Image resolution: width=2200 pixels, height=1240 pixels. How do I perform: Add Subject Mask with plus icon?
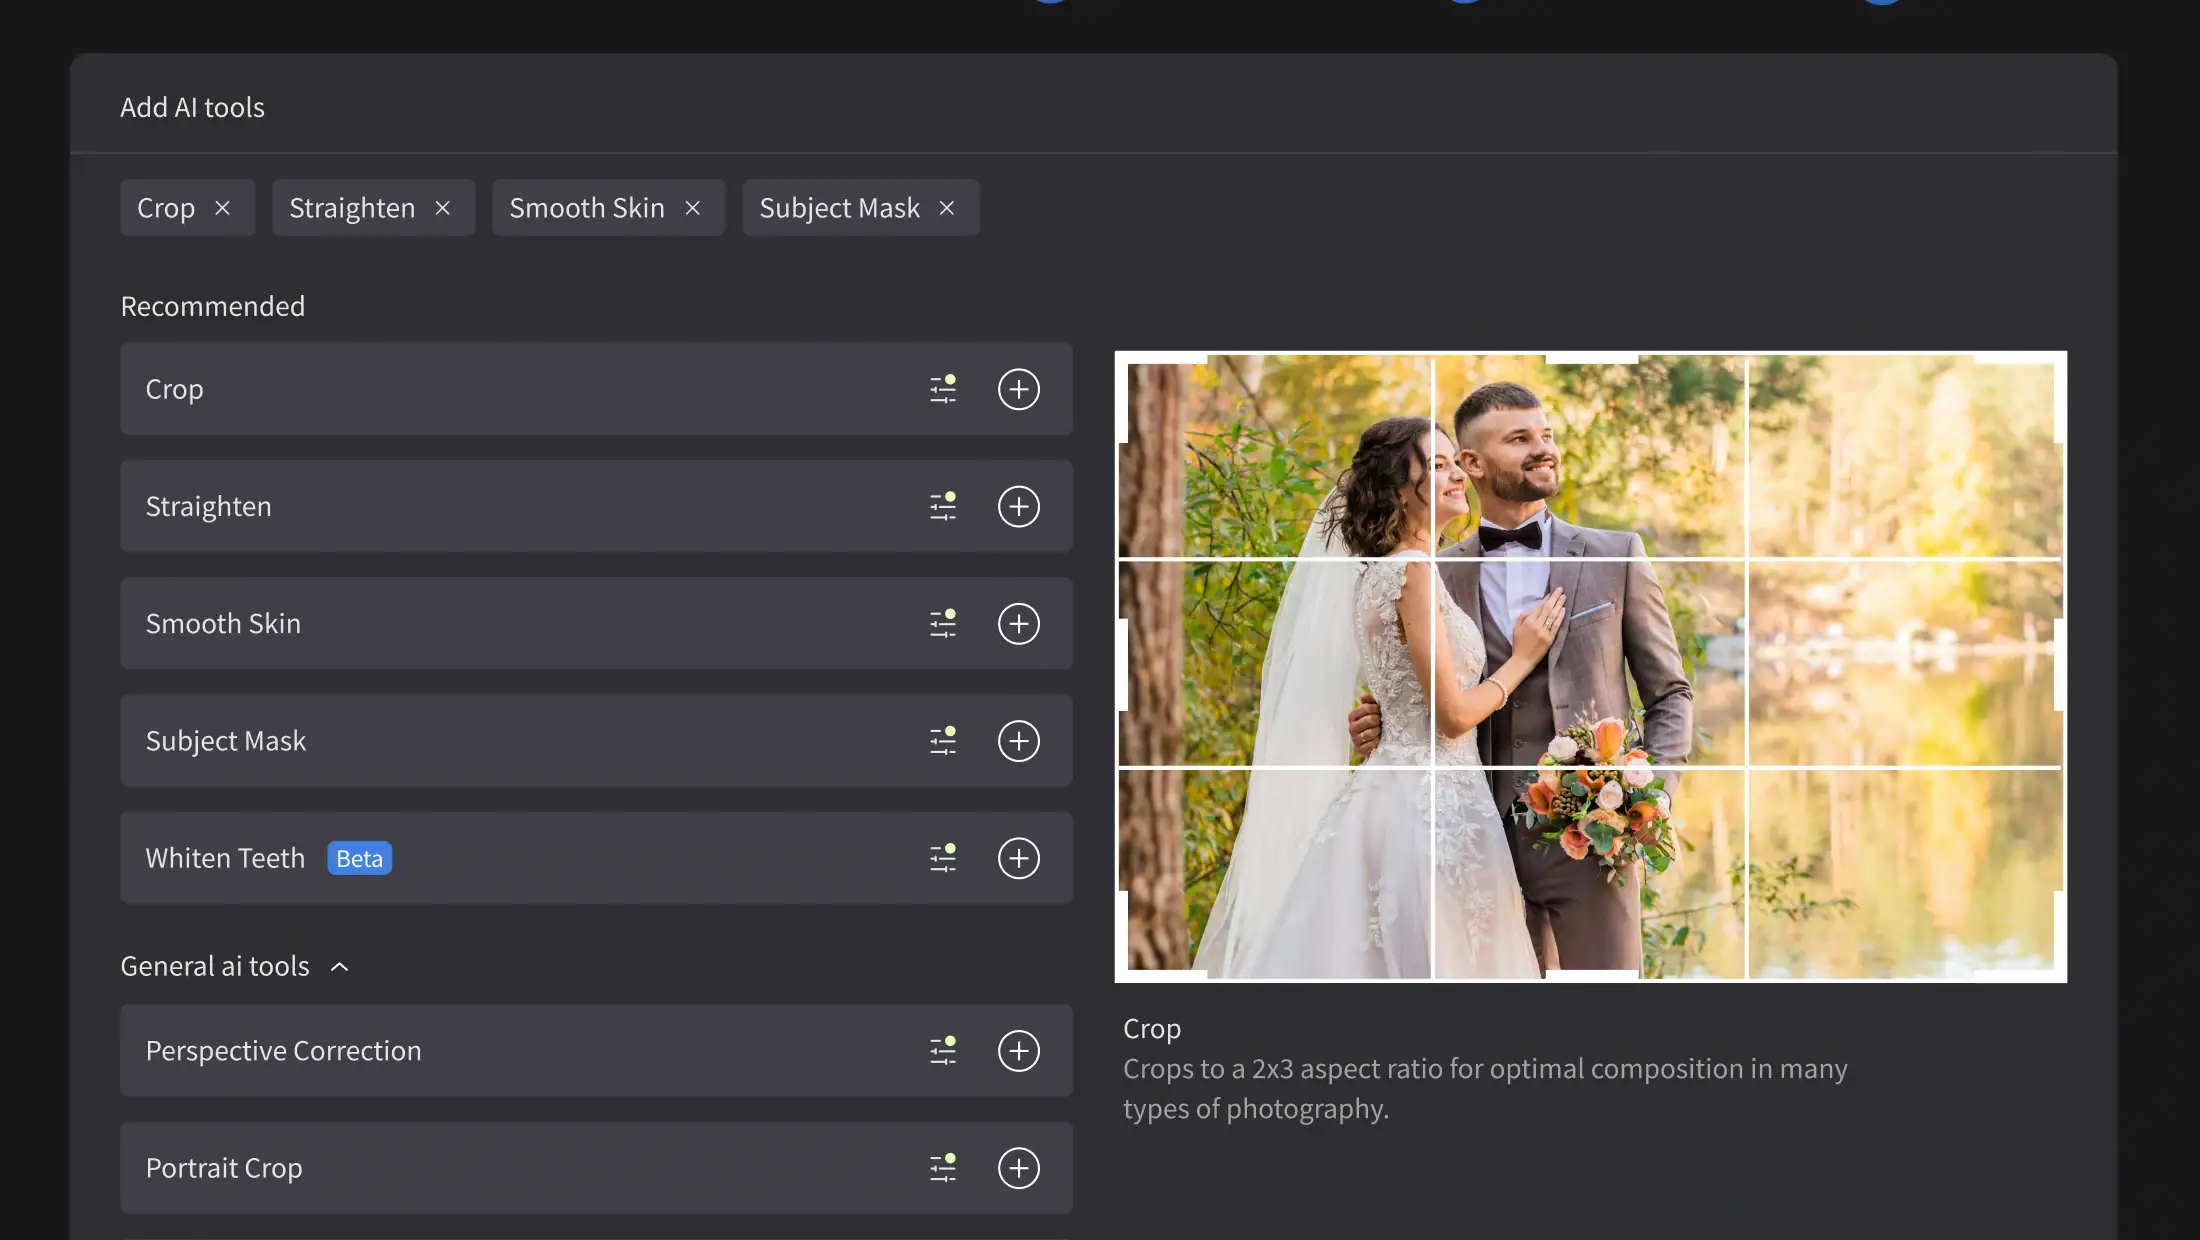(x=1018, y=741)
